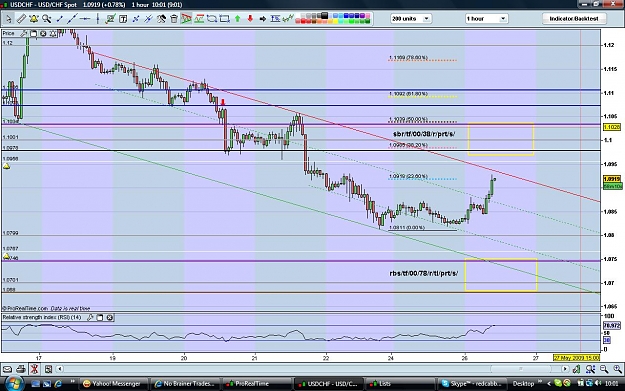This screenshot has height=391, width=625.
Task: Click the green checkmark chart tool
Action: [110, 18]
